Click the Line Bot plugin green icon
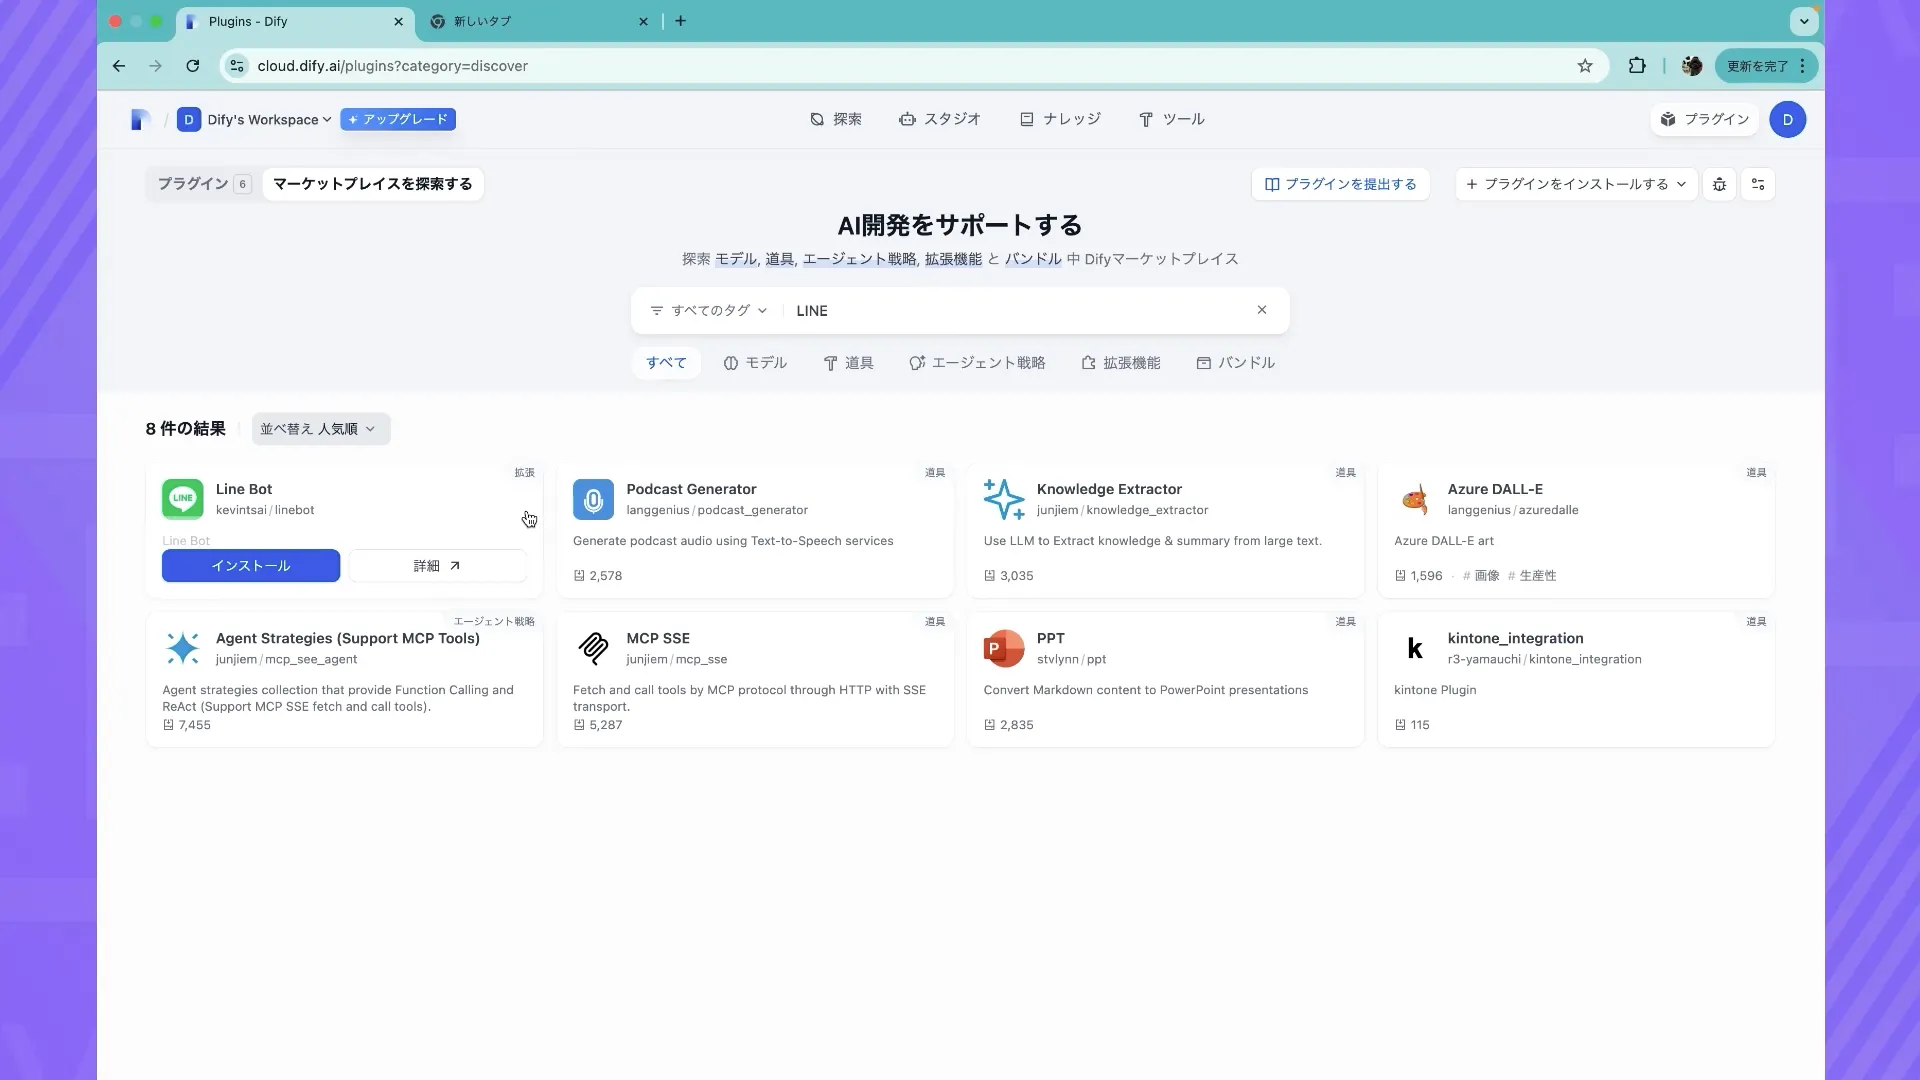Viewport: 1920px width, 1080px height. tap(182, 499)
